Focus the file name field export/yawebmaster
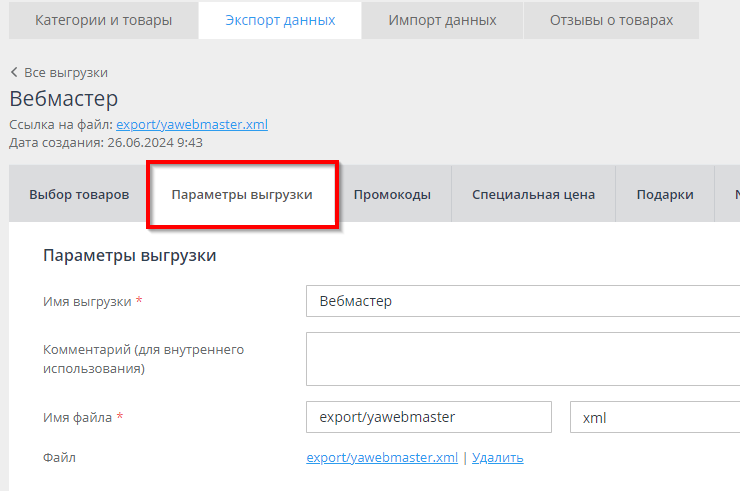The height and width of the screenshot is (491, 740). click(429, 418)
